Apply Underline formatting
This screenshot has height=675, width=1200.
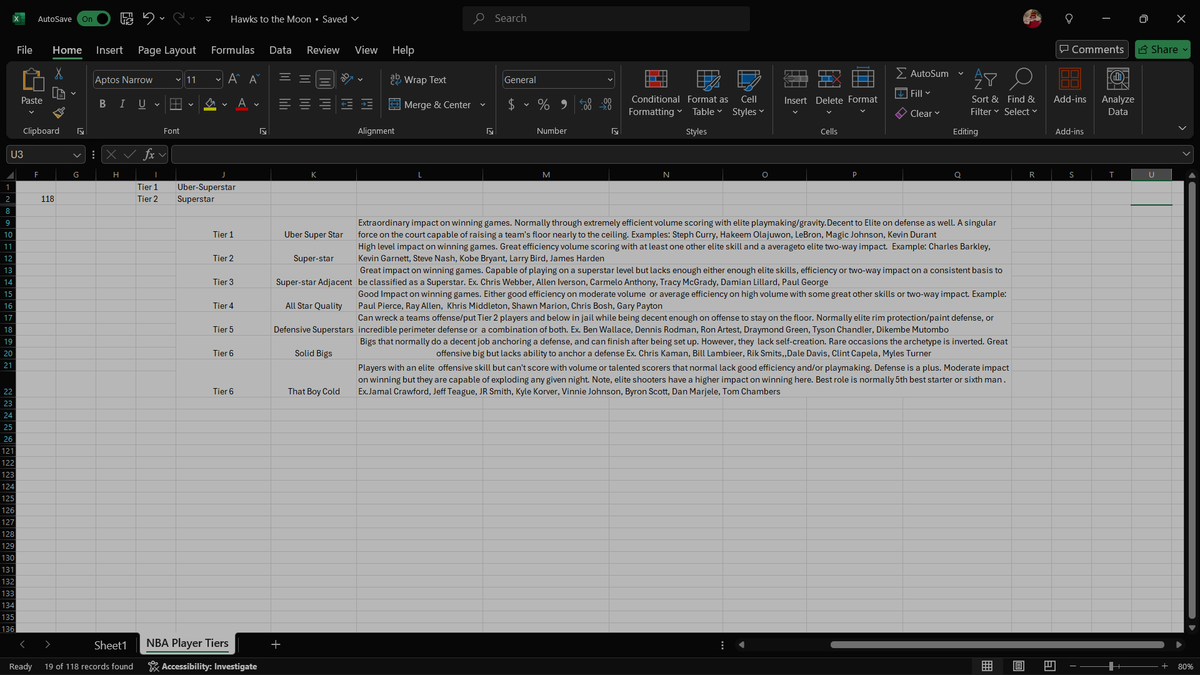(x=141, y=104)
